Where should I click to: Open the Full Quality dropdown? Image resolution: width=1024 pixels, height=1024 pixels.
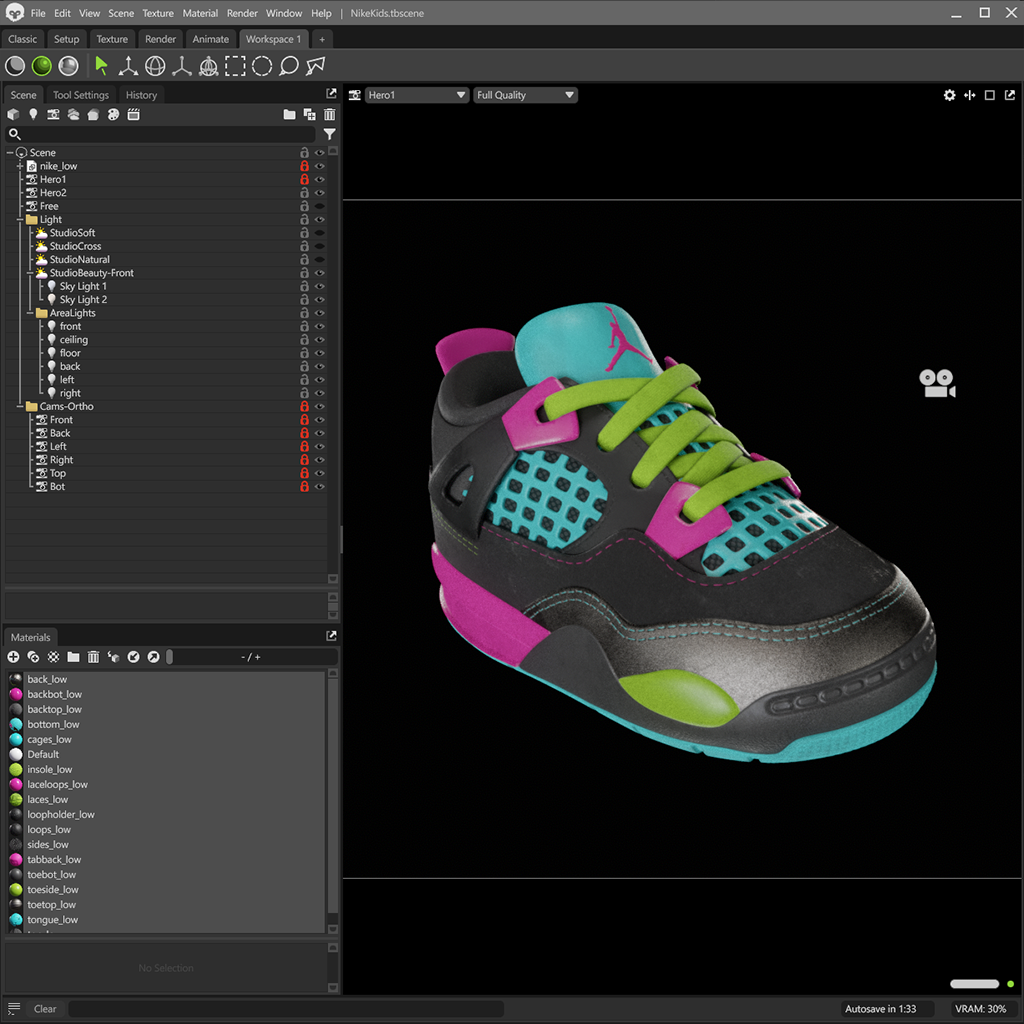pyautogui.click(x=525, y=95)
